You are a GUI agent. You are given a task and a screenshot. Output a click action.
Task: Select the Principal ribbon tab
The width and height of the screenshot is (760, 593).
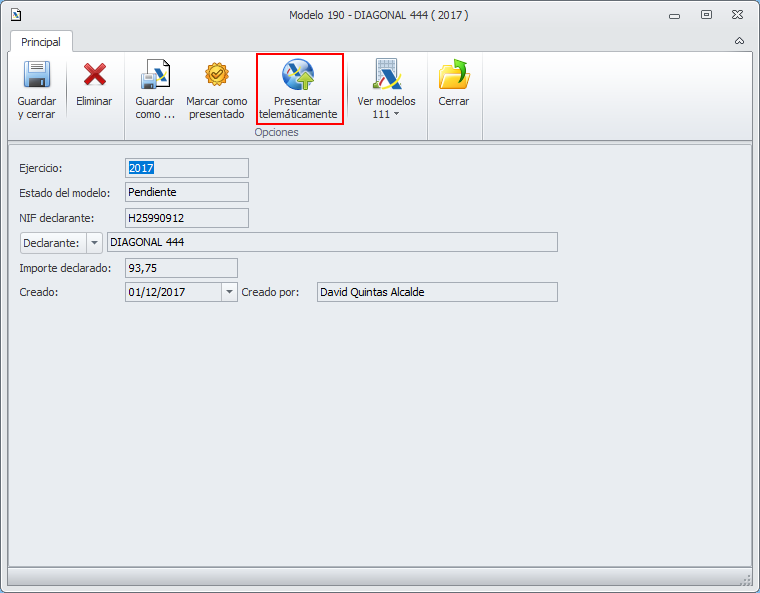pos(41,42)
